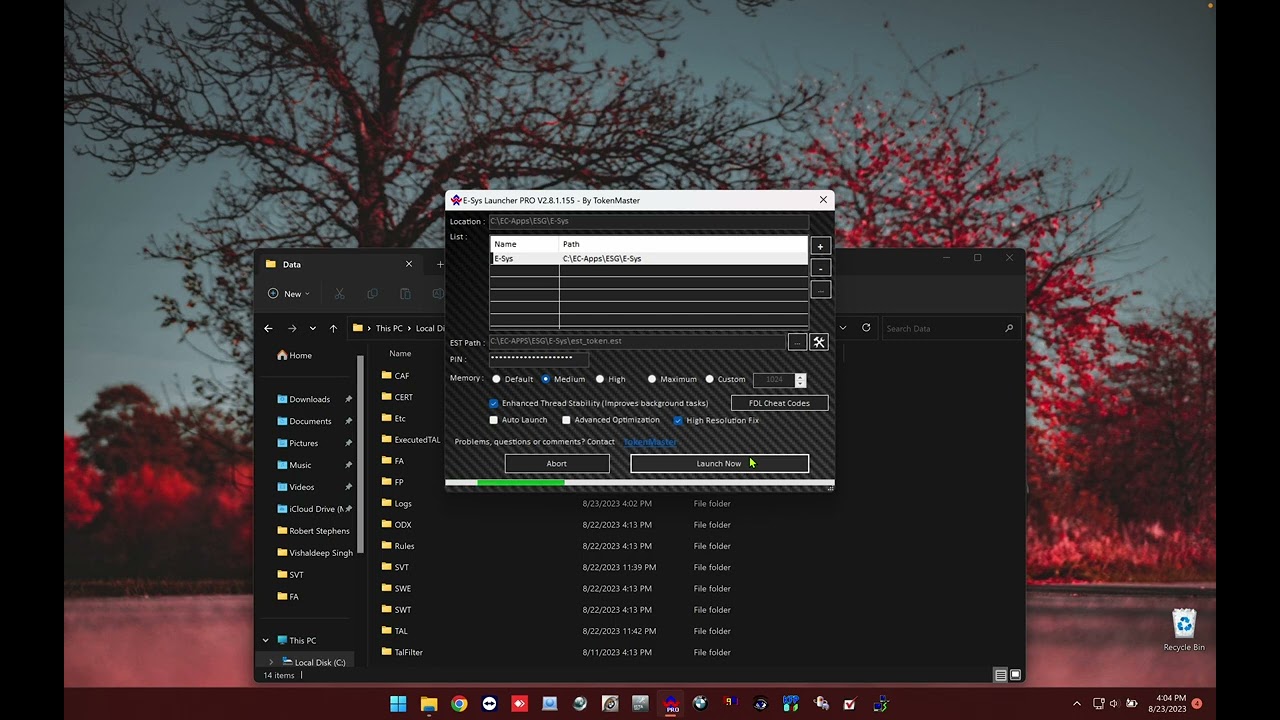The width and height of the screenshot is (1280, 720).
Task: Click the Abort button
Action: (557, 463)
